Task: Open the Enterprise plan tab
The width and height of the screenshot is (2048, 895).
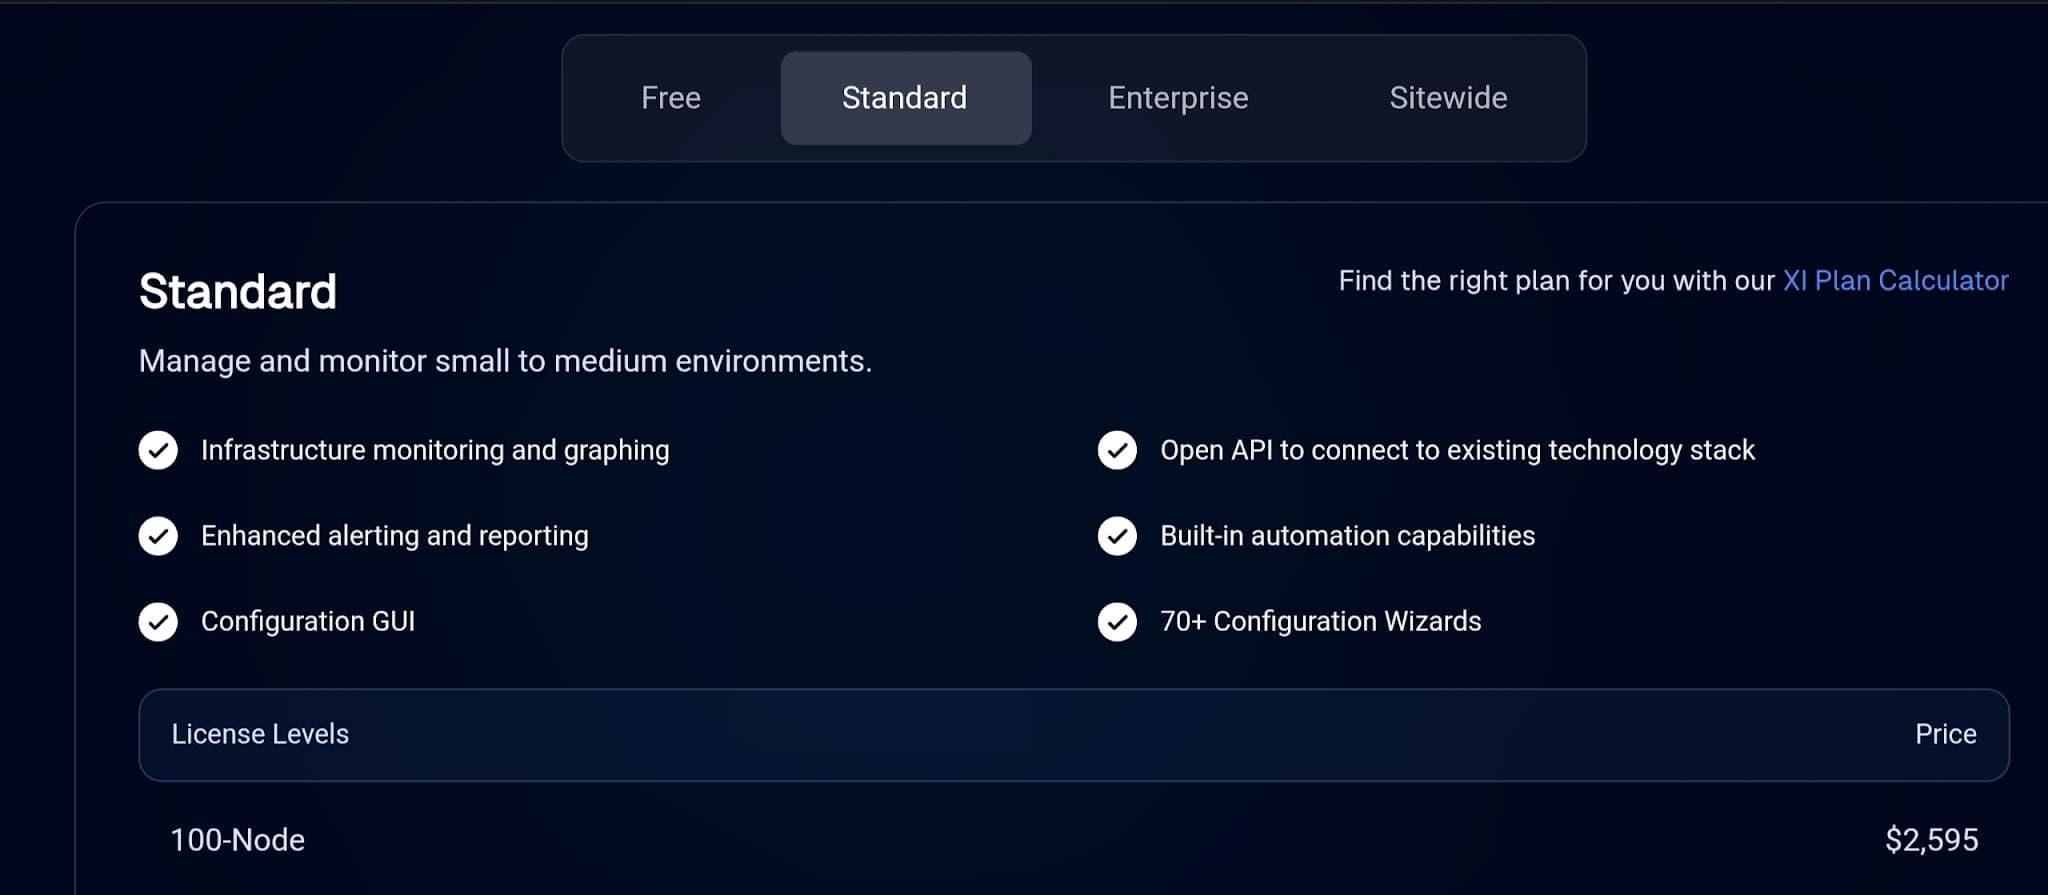Action: pyautogui.click(x=1178, y=98)
